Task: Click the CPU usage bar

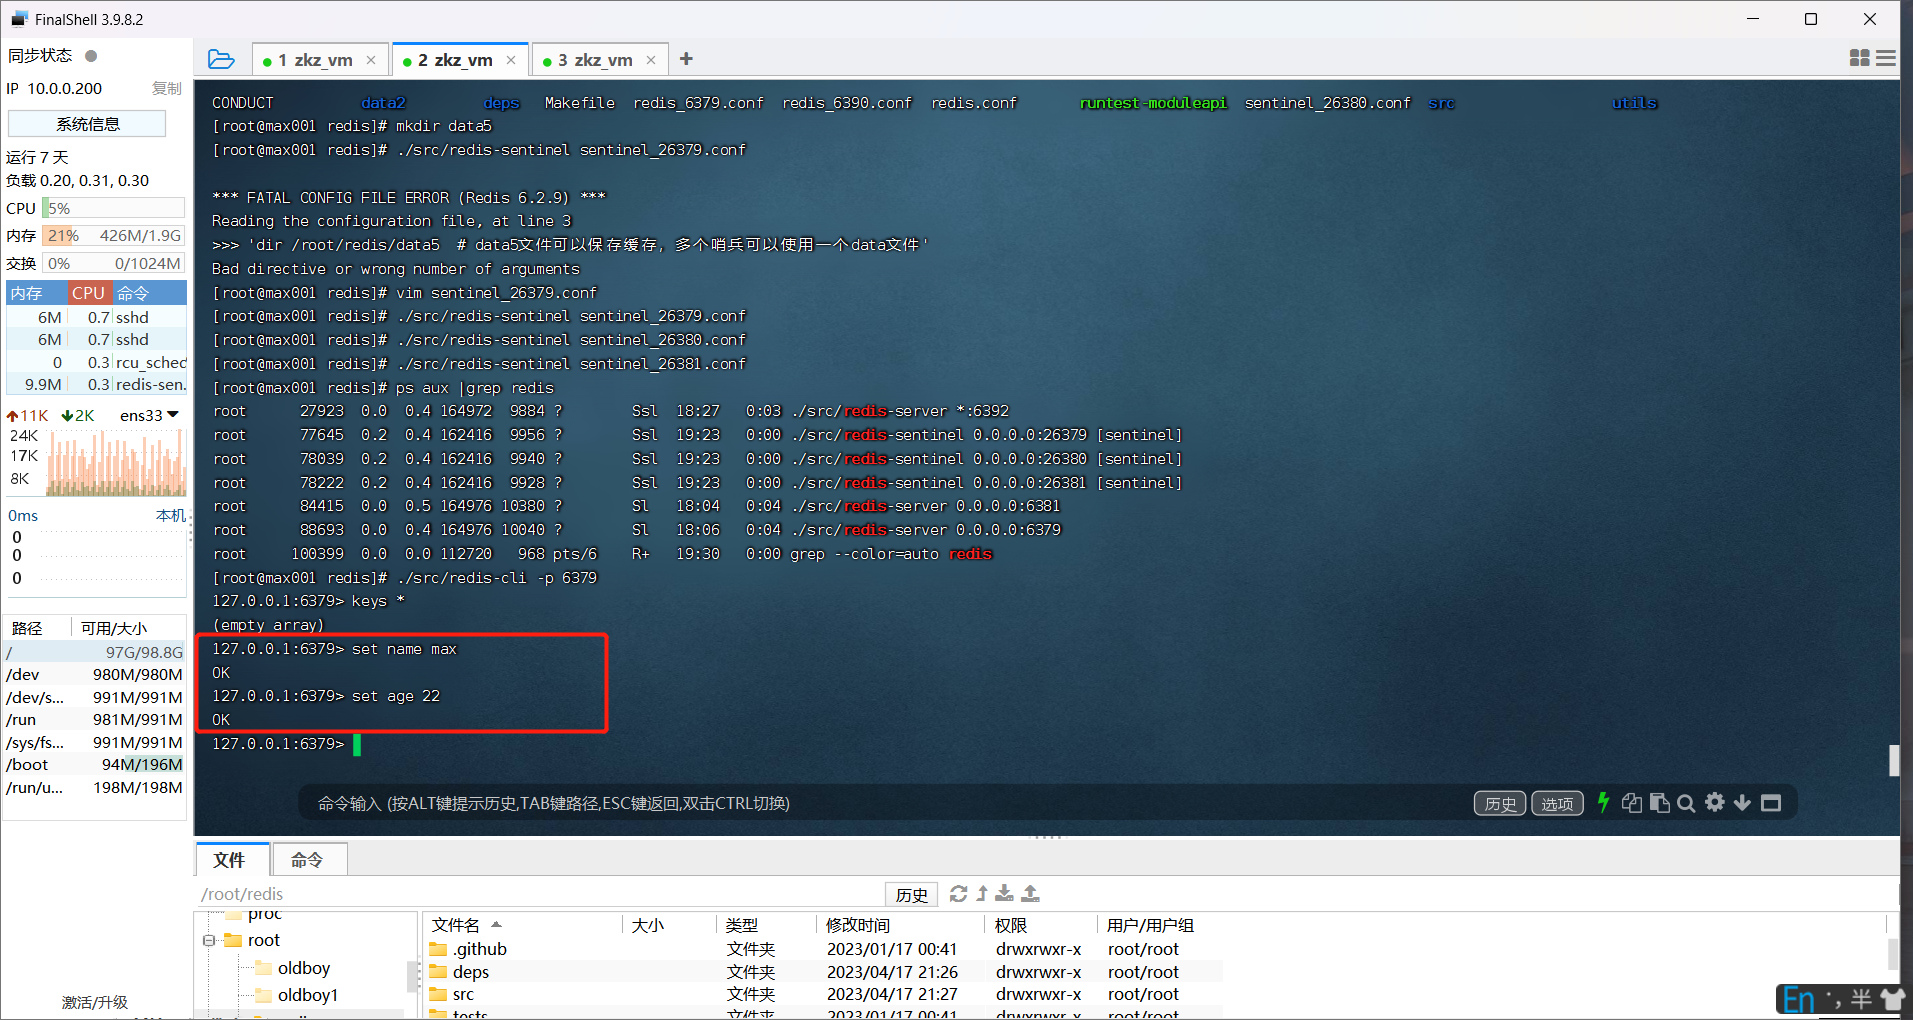Action: 113,208
